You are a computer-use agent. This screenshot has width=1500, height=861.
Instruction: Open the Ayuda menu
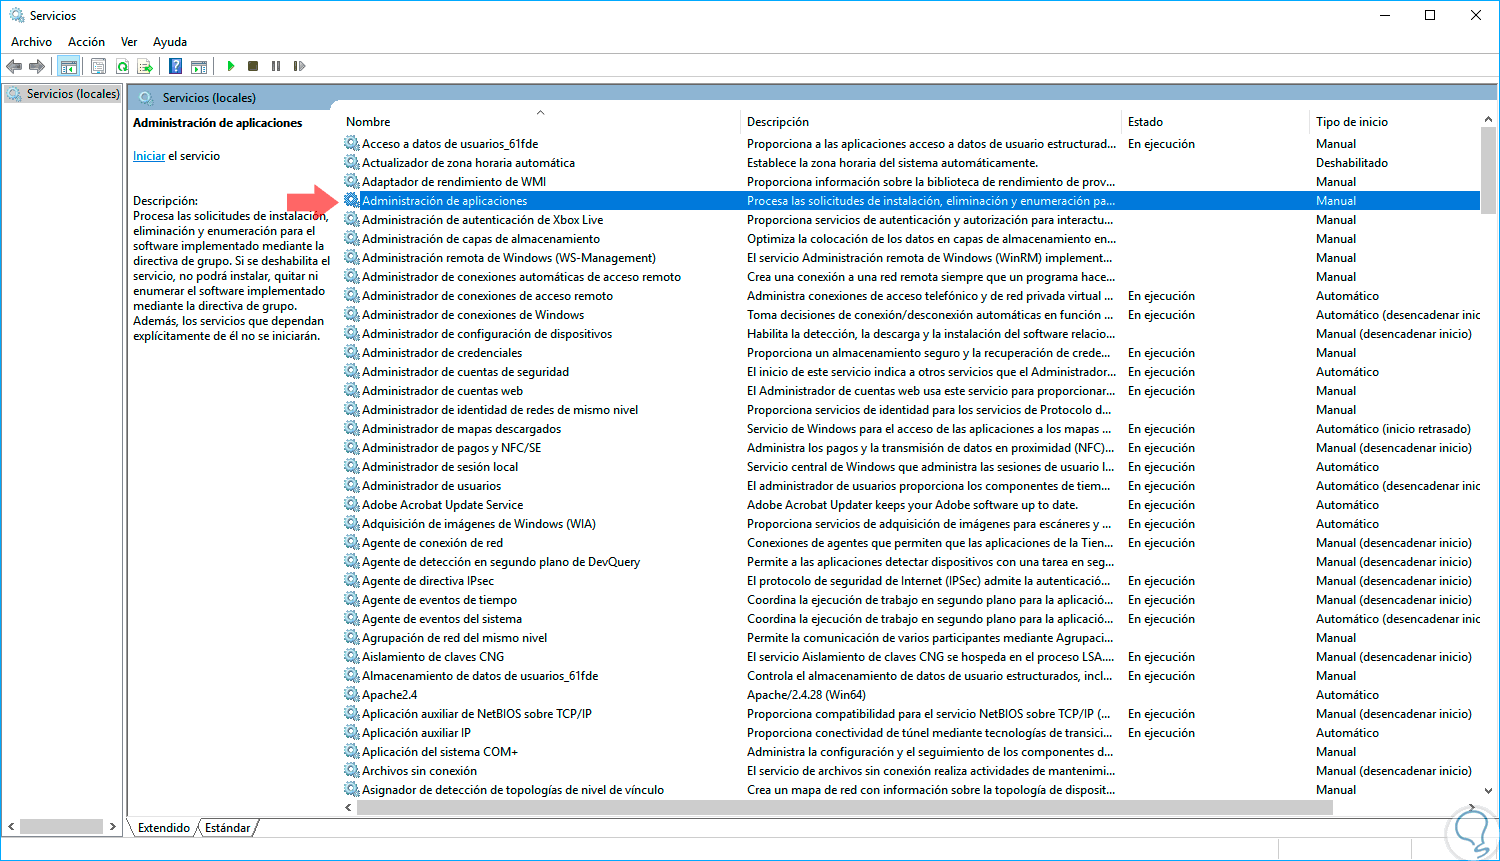pyautogui.click(x=170, y=42)
